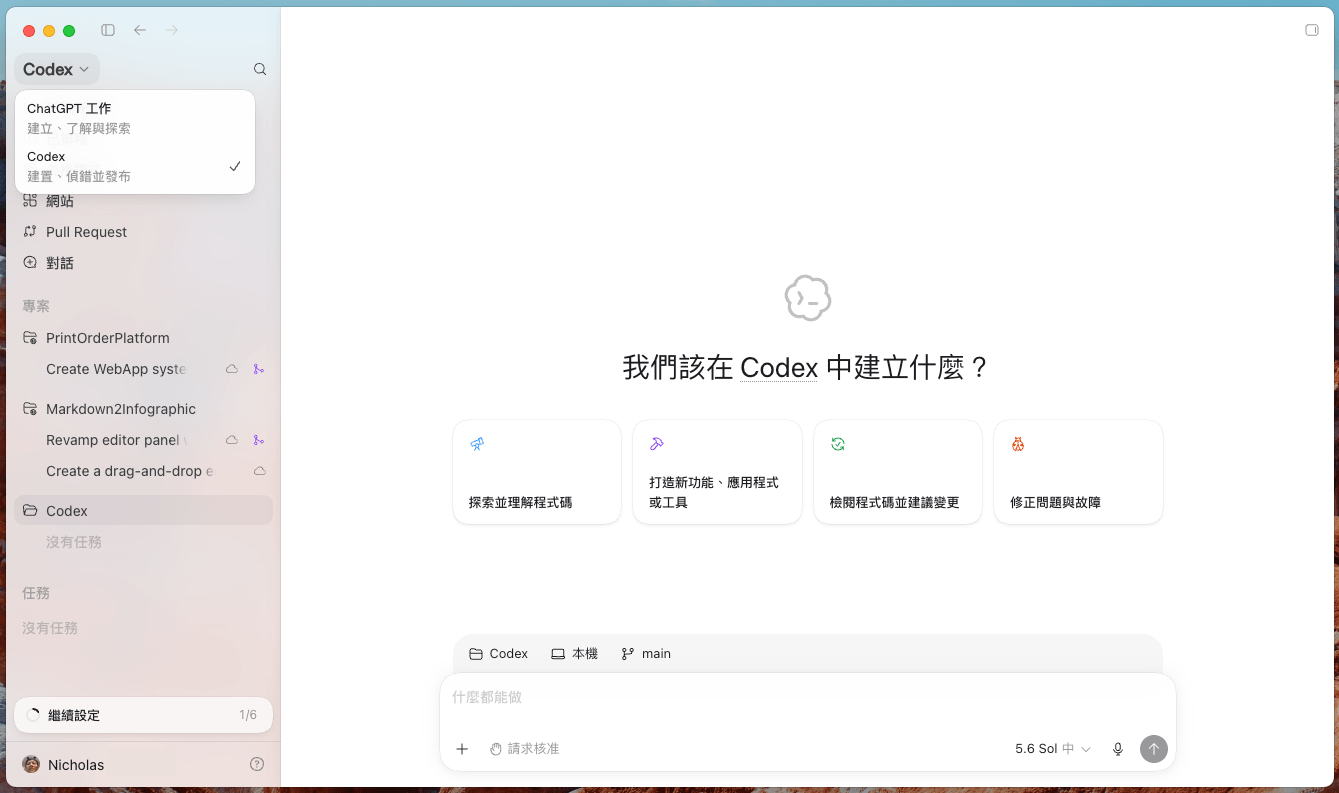Viewport: 1339px width, 793px height.
Task: Choose the 修正問題與故障 suggestion card
Action: [1078, 472]
